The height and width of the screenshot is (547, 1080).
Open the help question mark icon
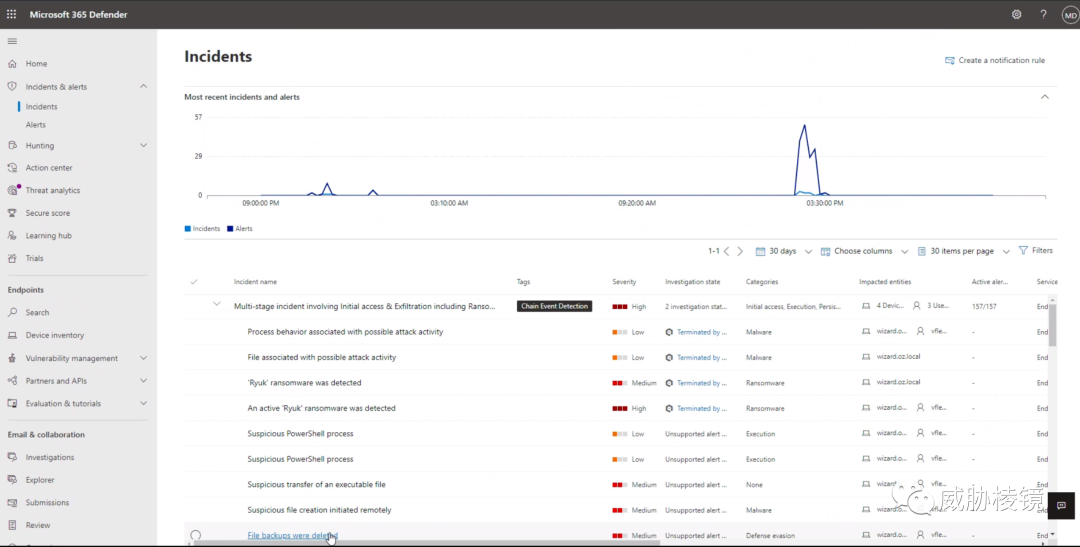coord(1043,14)
